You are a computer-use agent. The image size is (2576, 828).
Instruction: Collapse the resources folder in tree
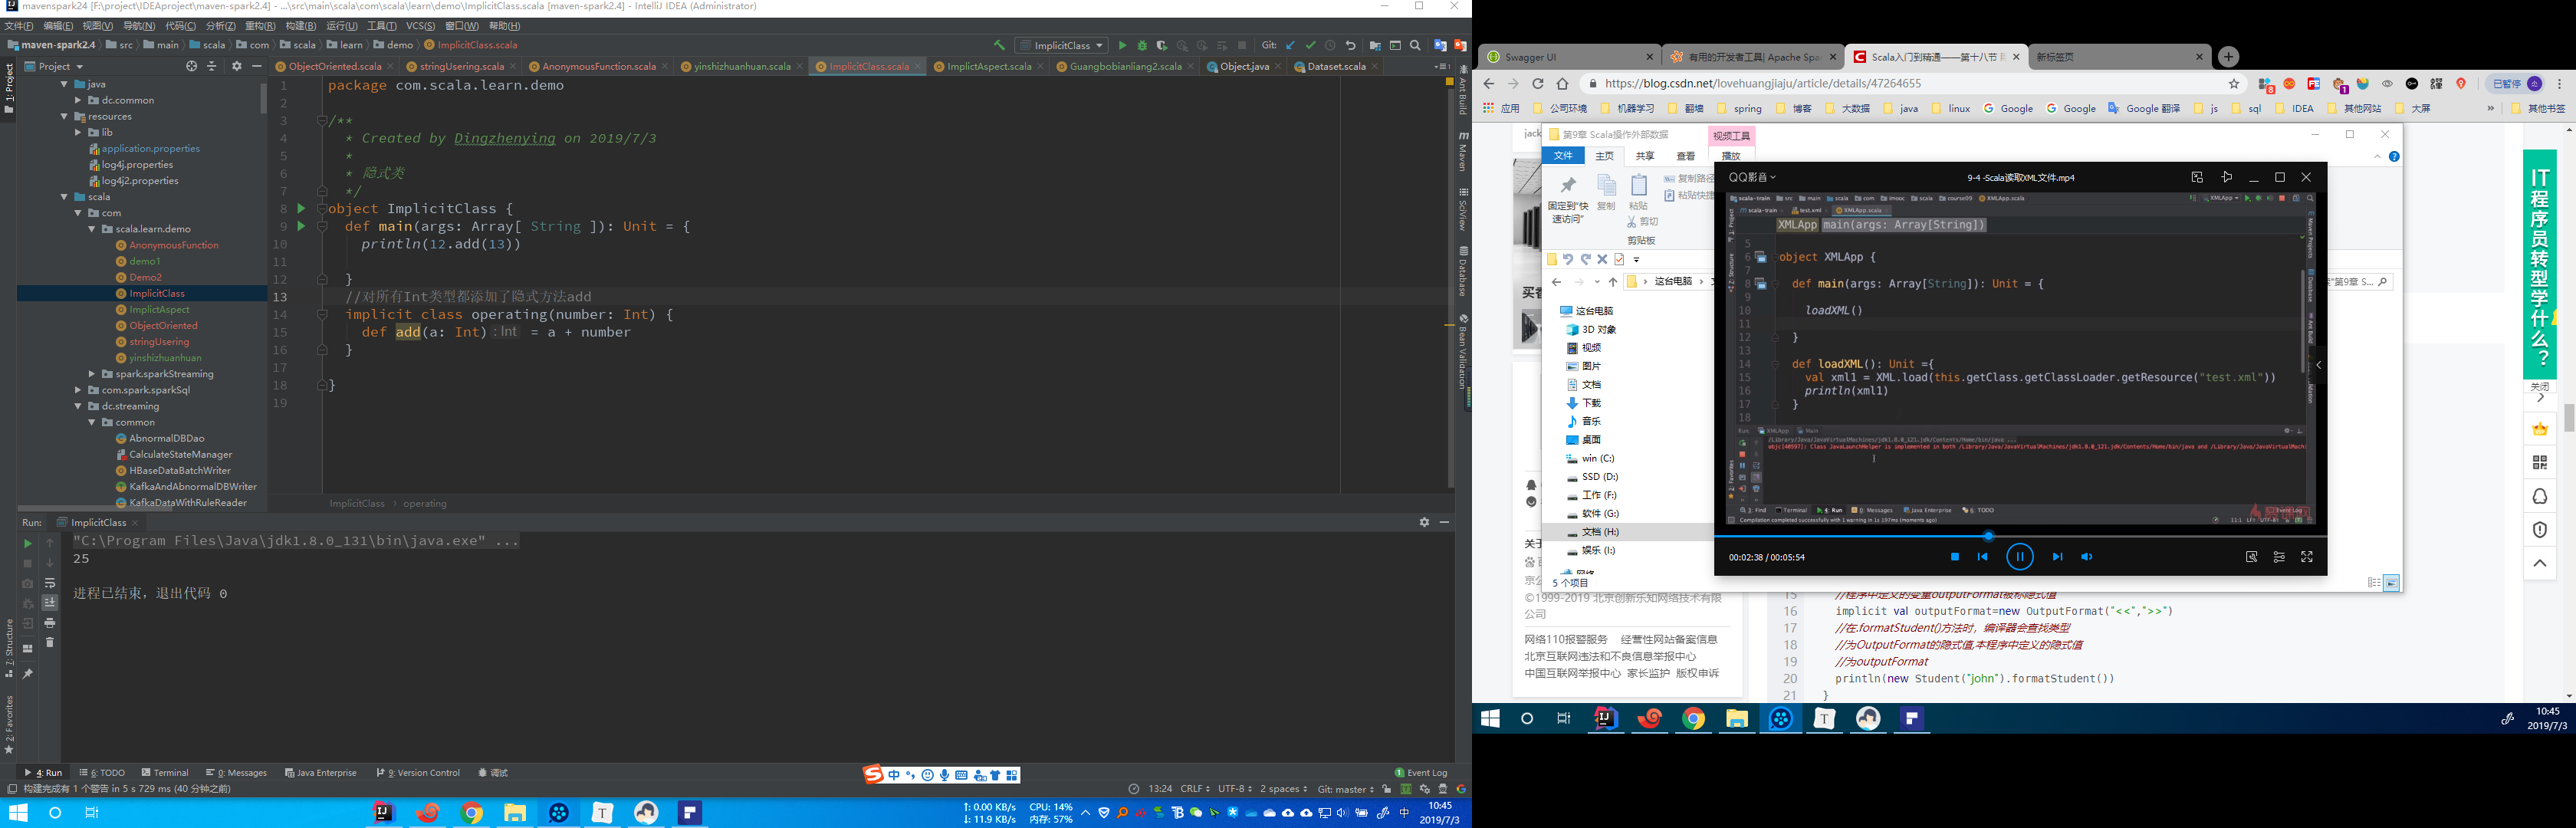(64, 116)
